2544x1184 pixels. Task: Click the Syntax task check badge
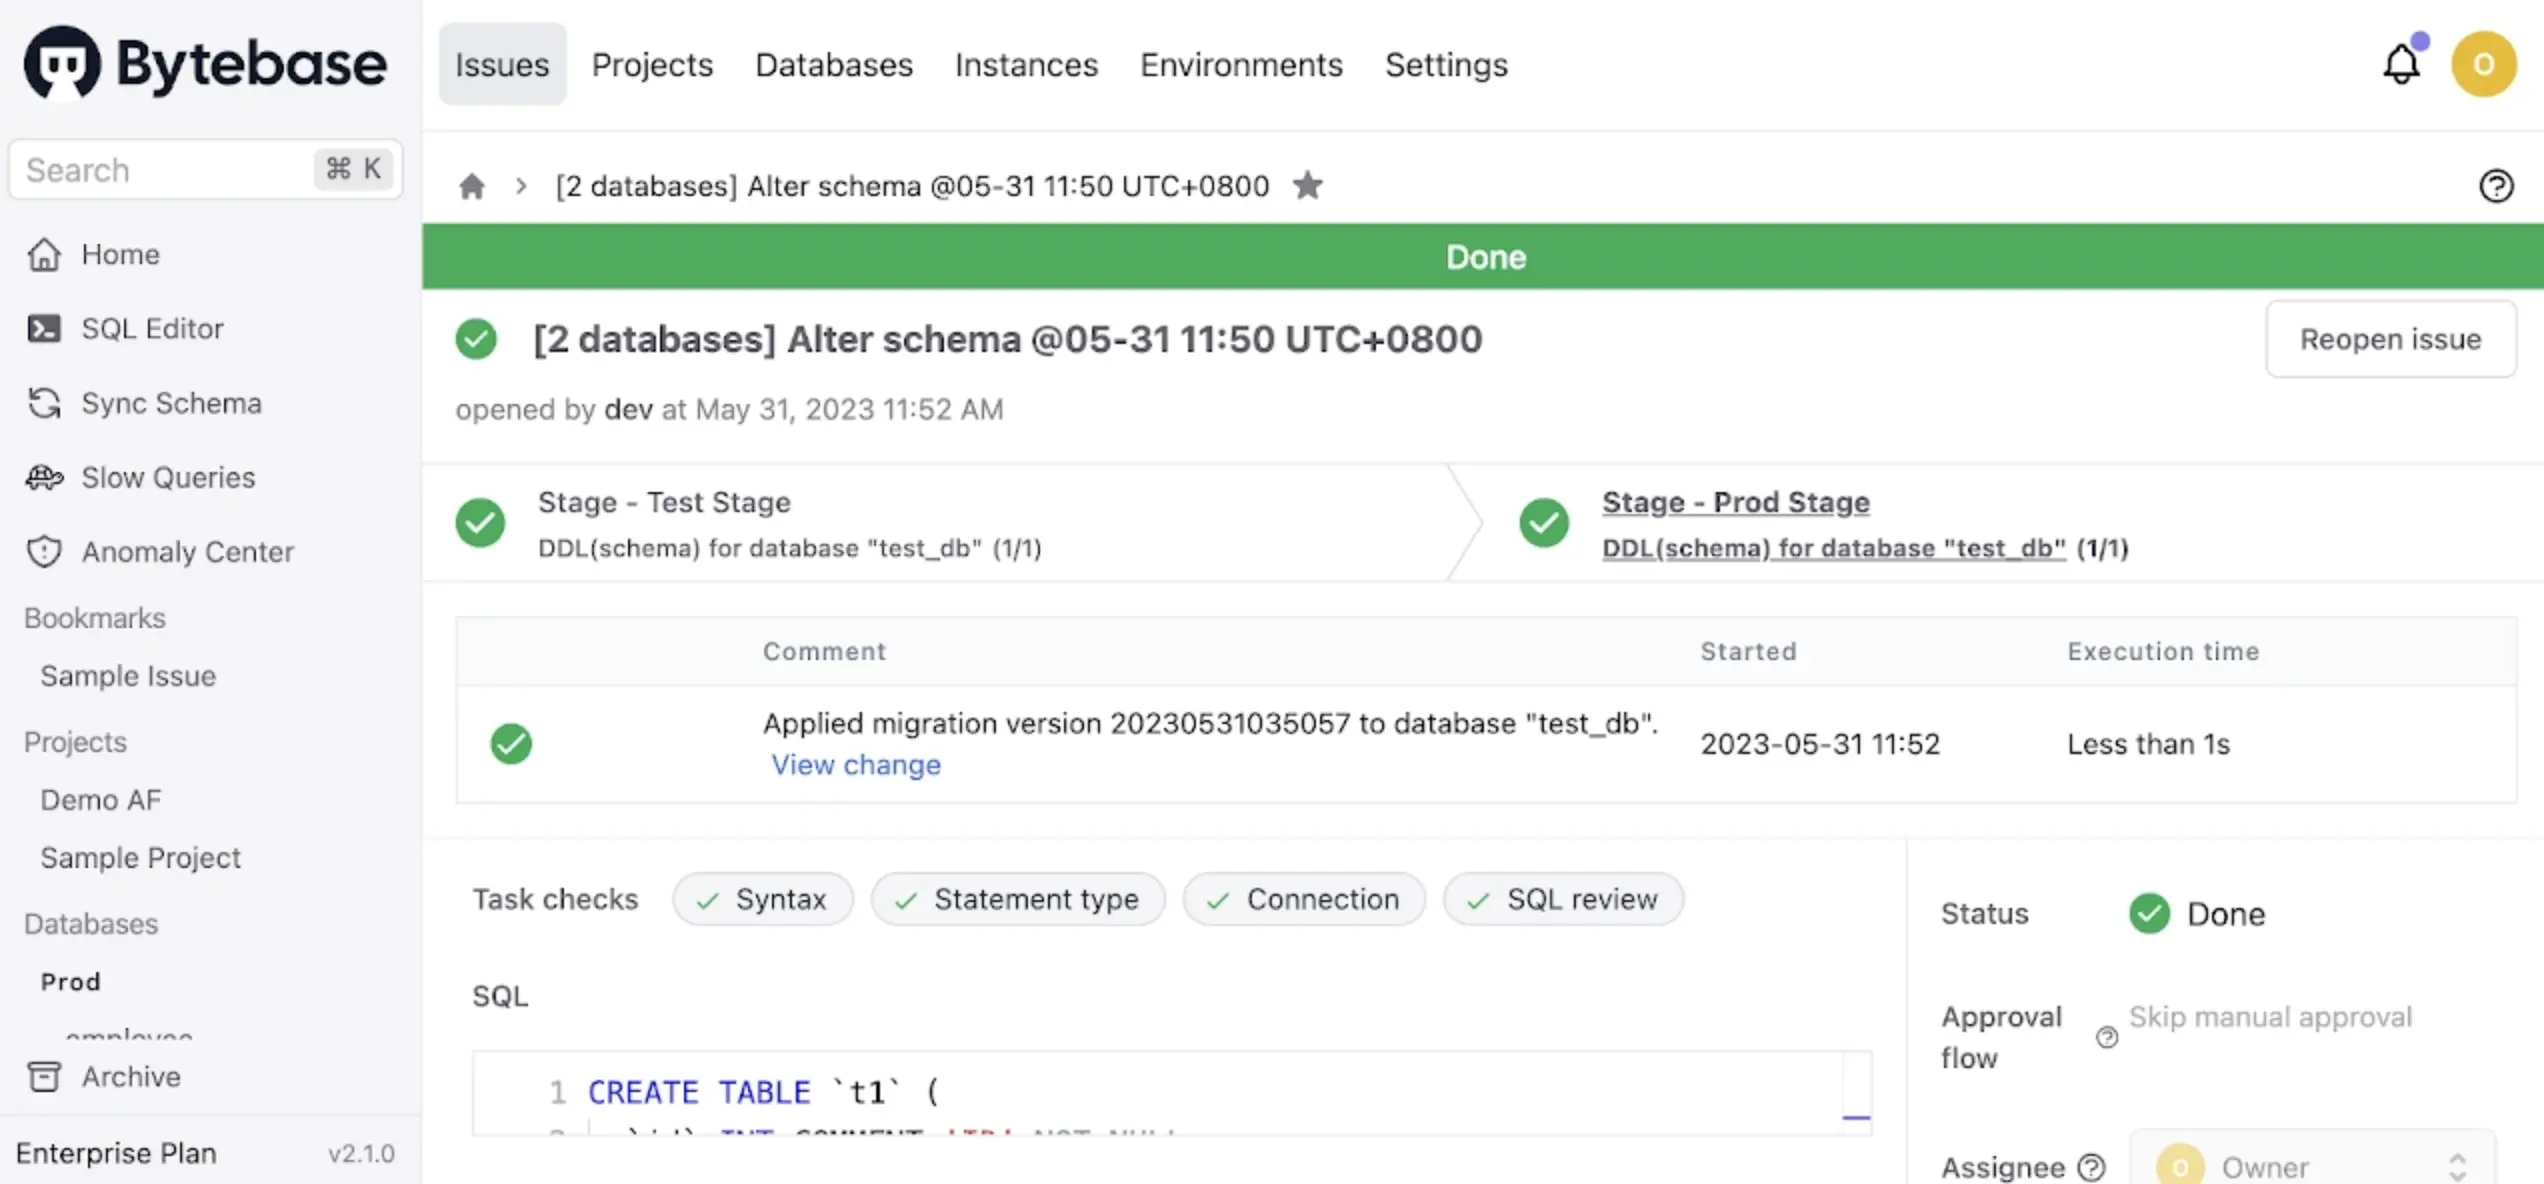[762, 900]
